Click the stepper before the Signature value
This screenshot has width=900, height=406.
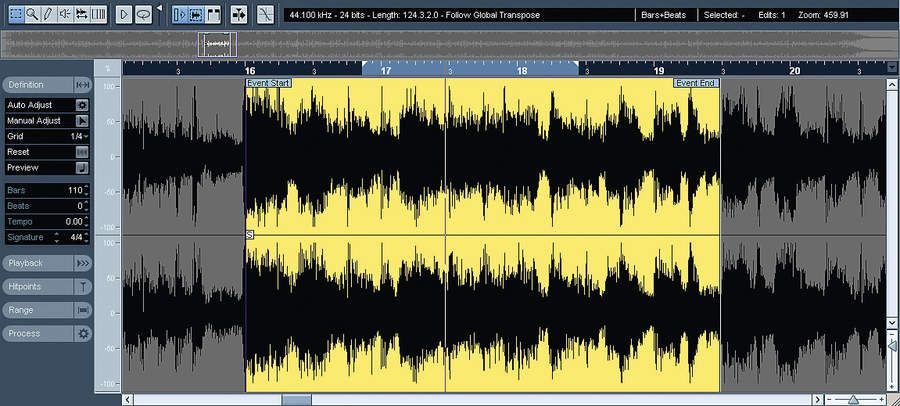[56, 237]
